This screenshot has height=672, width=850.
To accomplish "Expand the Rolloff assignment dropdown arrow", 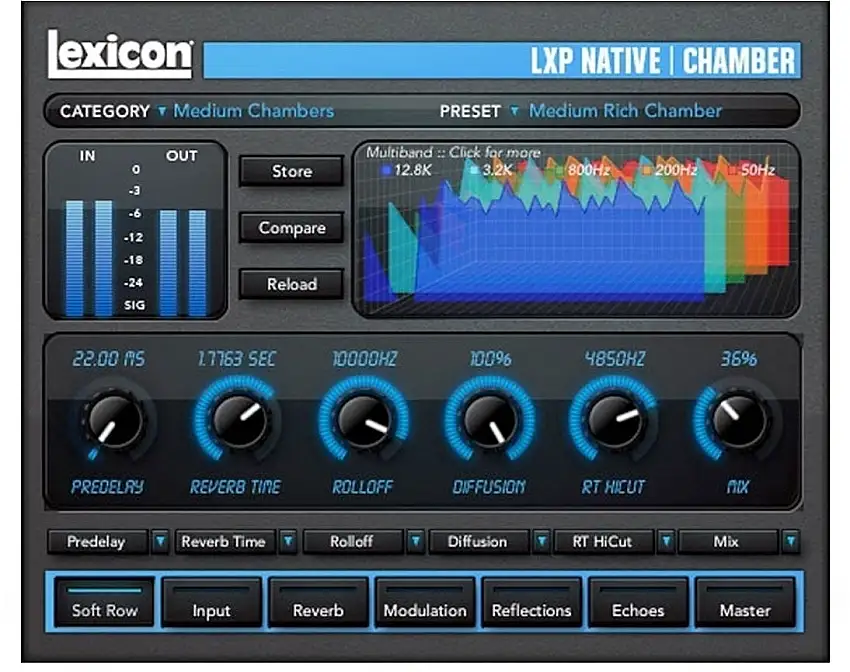I will [x=415, y=541].
